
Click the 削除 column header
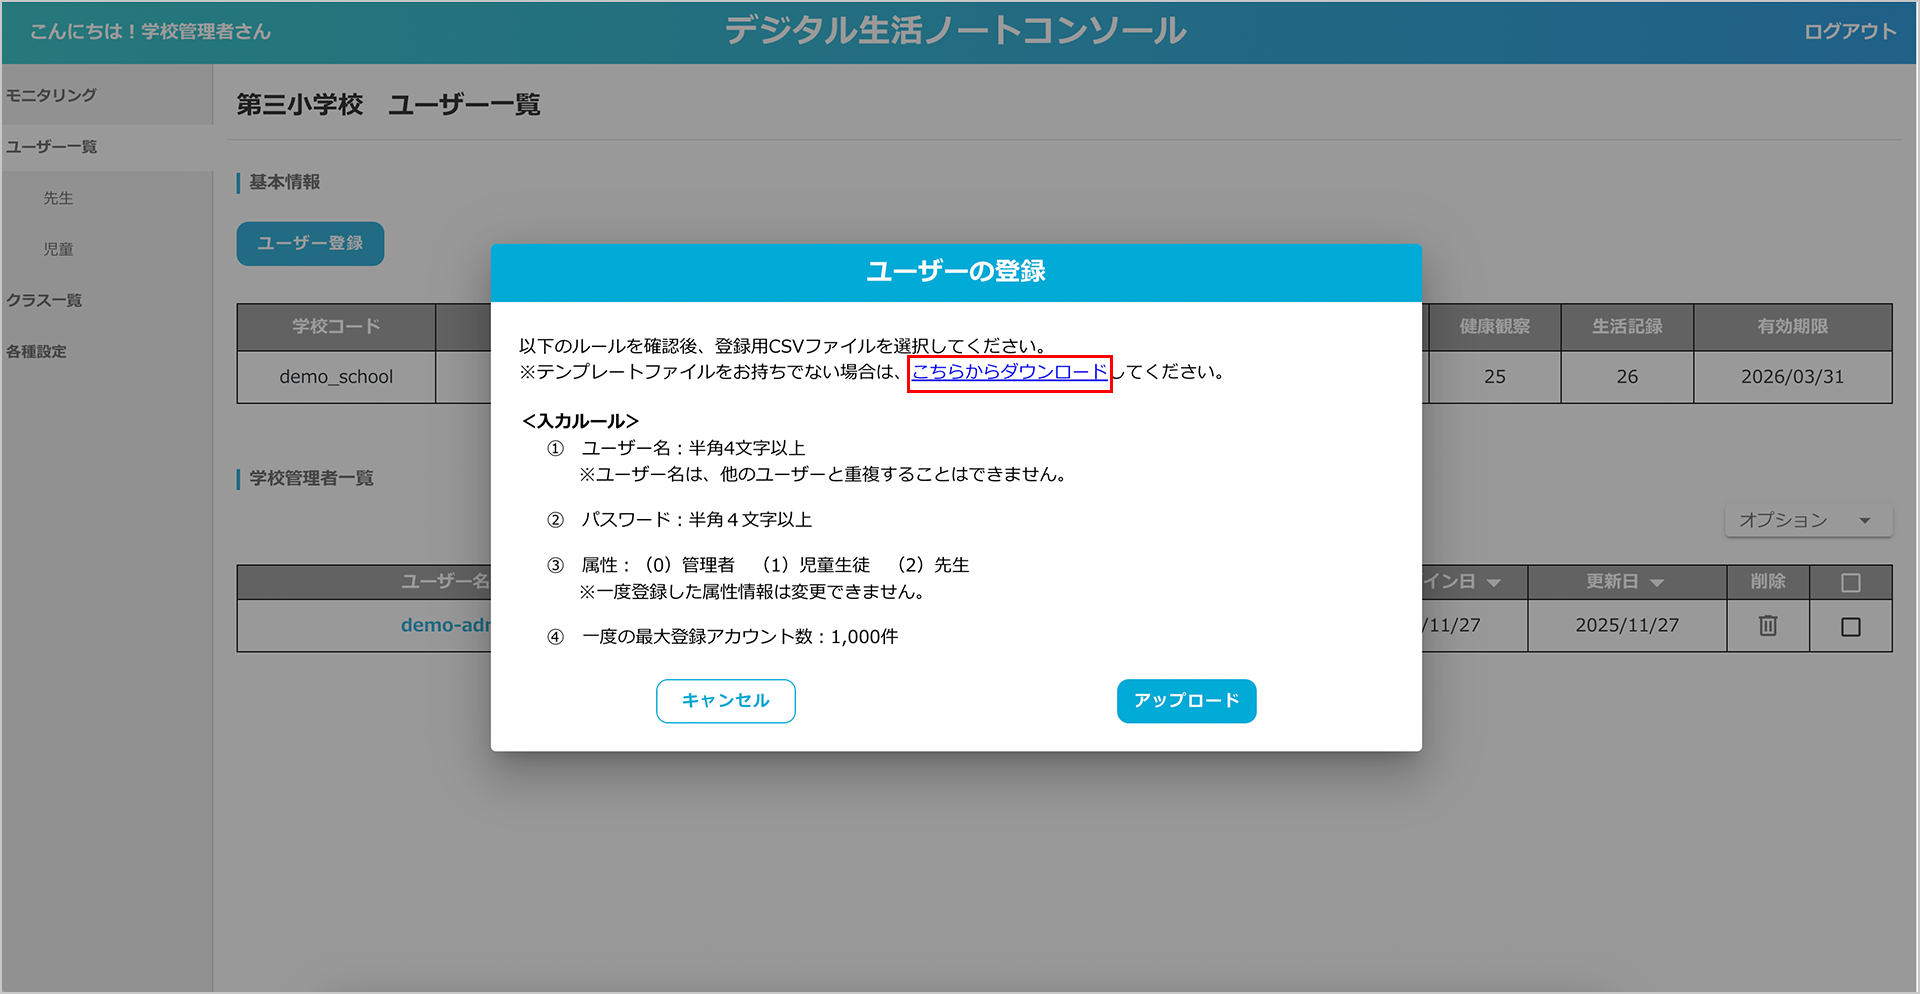coord(1767,581)
